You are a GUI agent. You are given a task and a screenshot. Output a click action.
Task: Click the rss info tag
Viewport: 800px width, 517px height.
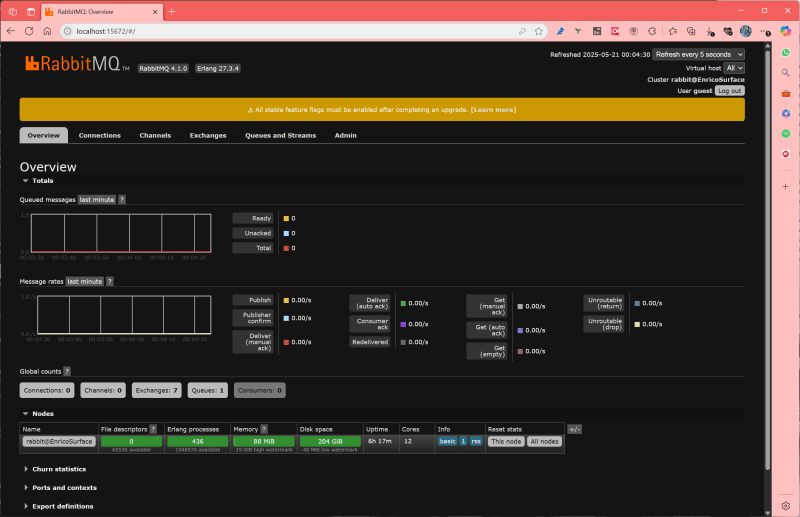(476, 441)
